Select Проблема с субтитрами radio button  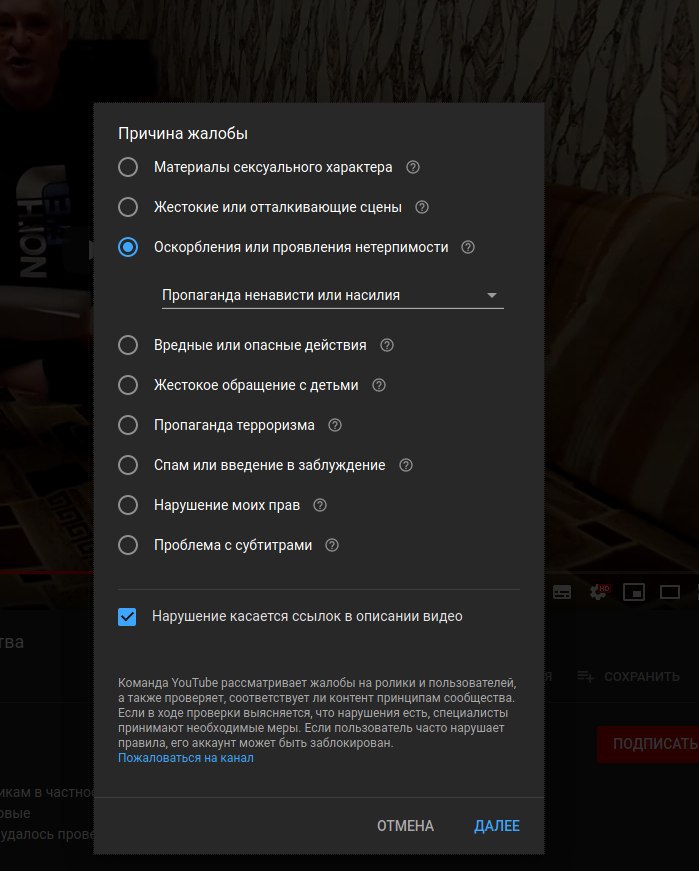(x=128, y=545)
